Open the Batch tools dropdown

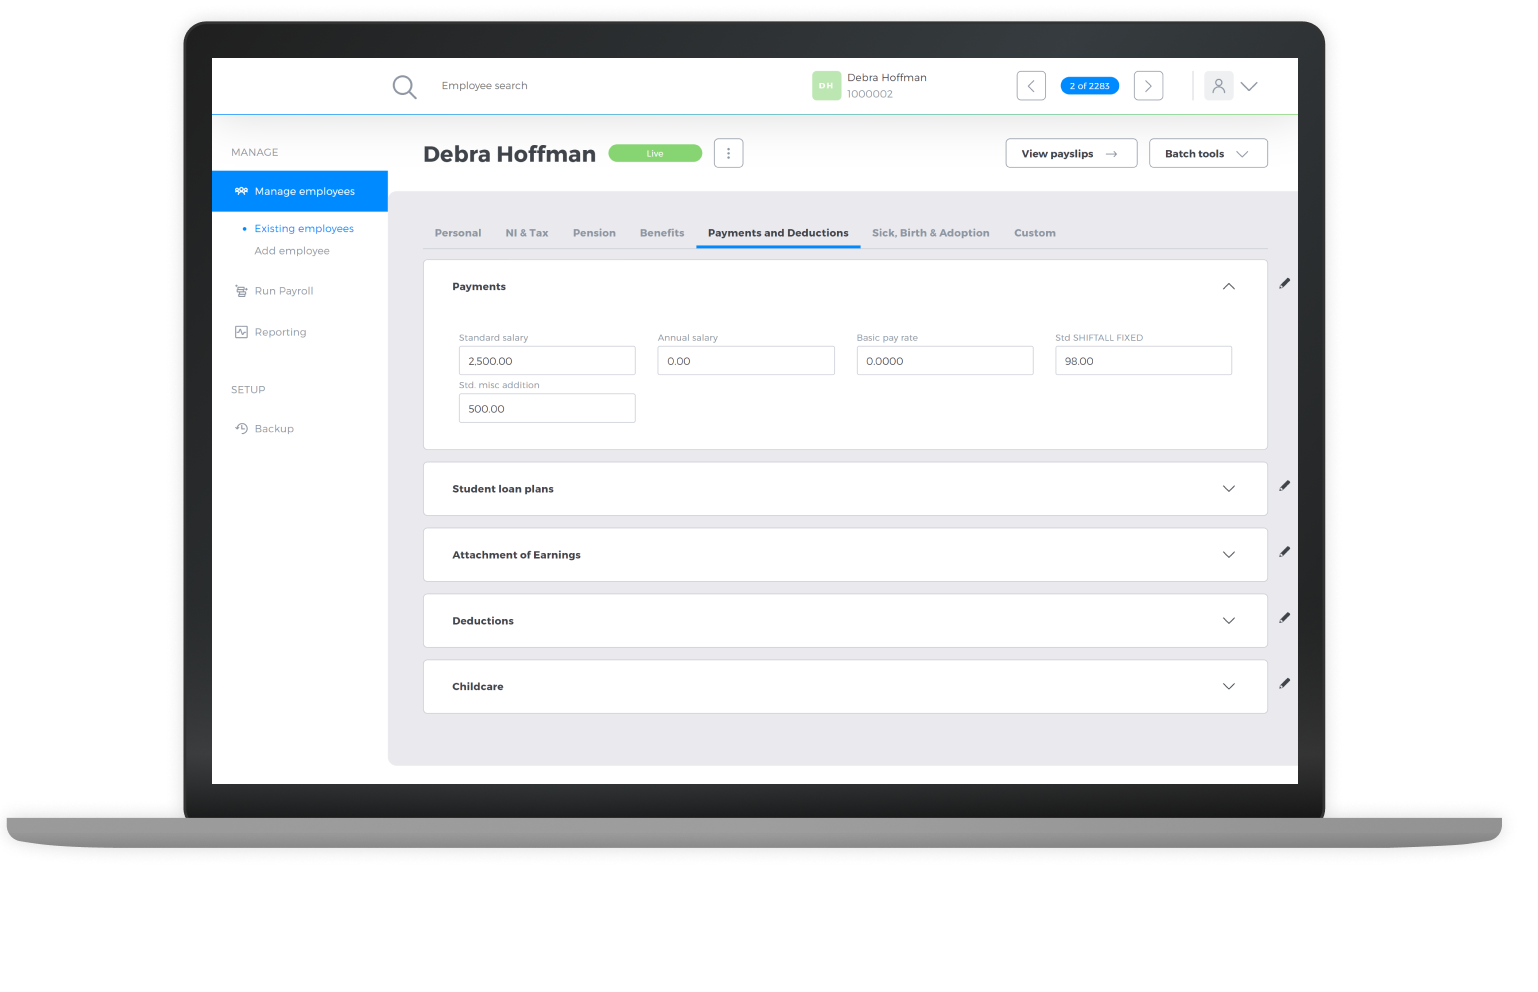click(1207, 153)
